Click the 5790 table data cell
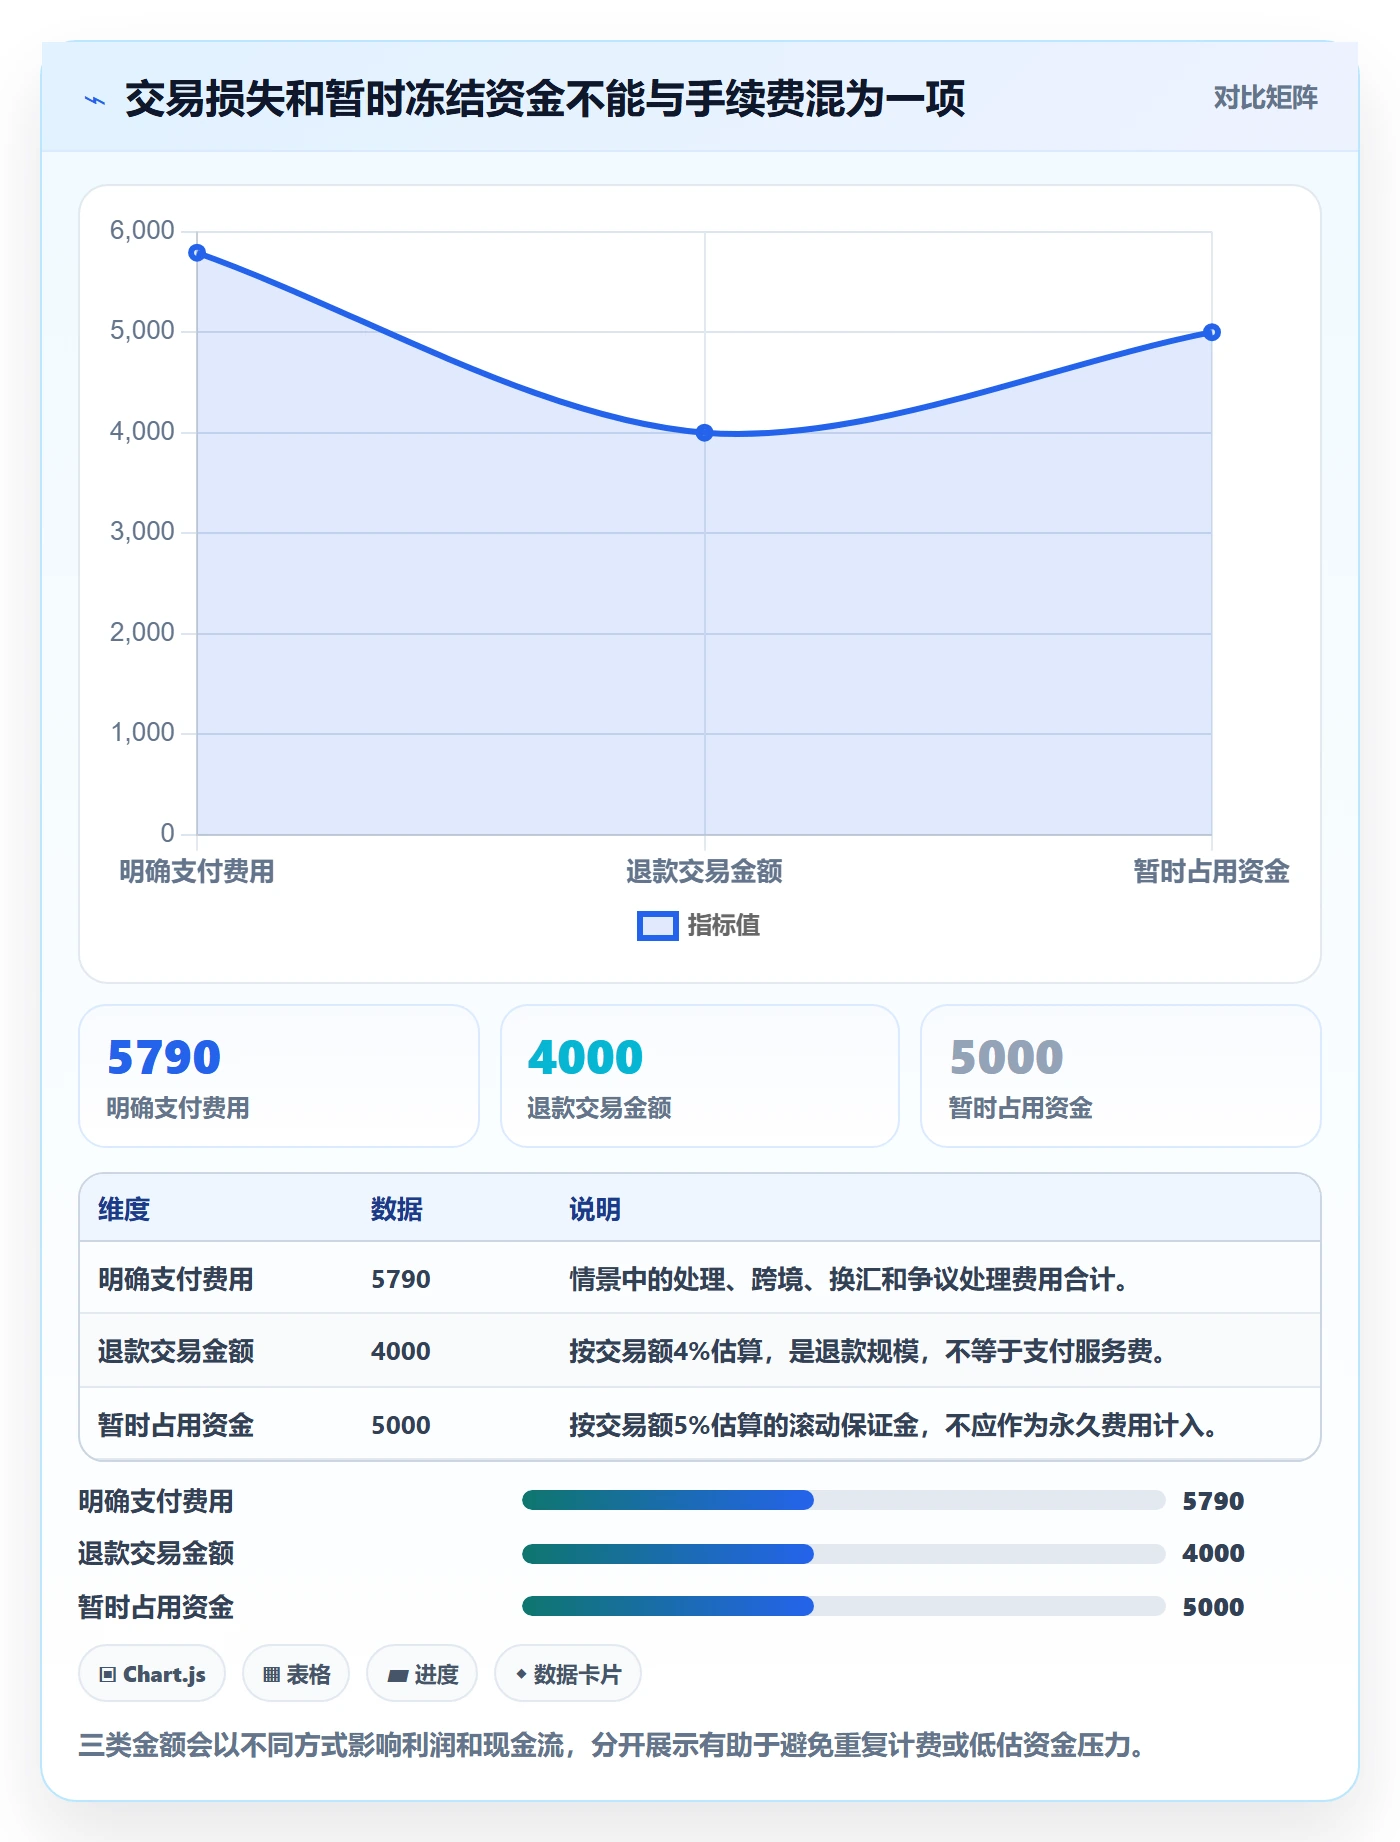Image resolution: width=1400 pixels, height=1842 pixels. [x=401, y=1279]
